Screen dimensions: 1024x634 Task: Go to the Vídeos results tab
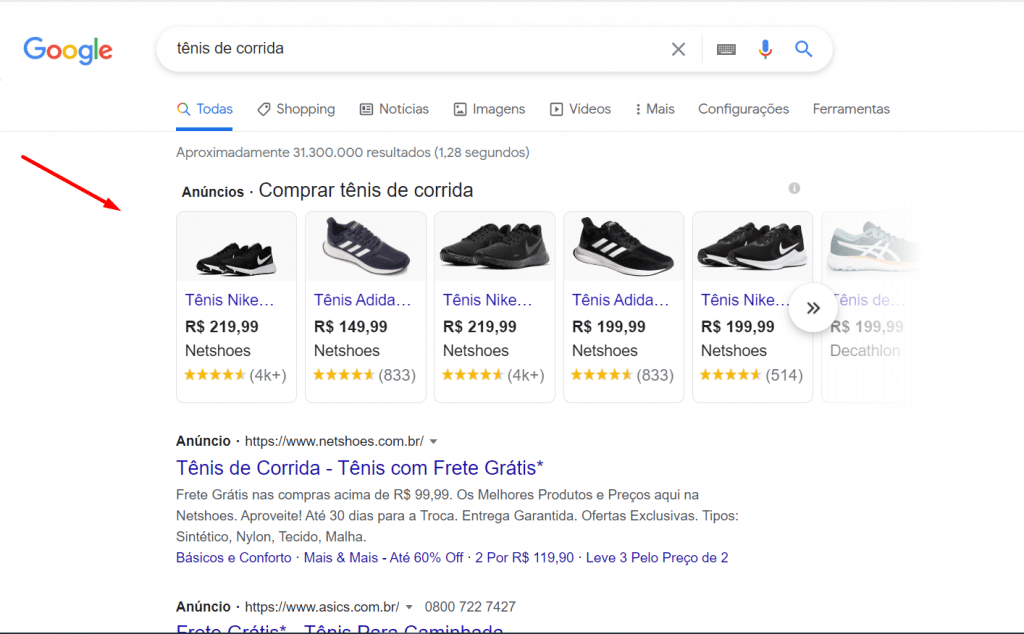click(580, 109)
